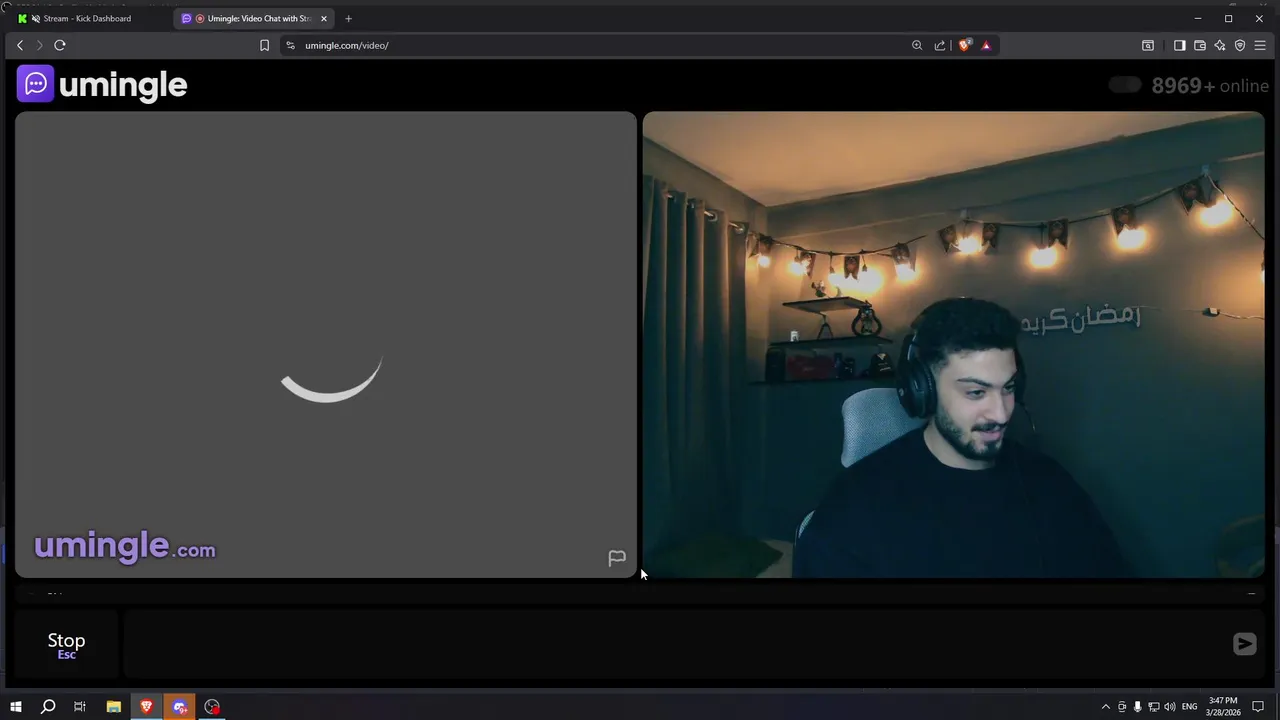The width and height of the screenshot is (1280, 720).
Task: Open the purple app icon in taskbar
Action: point(180,707)
